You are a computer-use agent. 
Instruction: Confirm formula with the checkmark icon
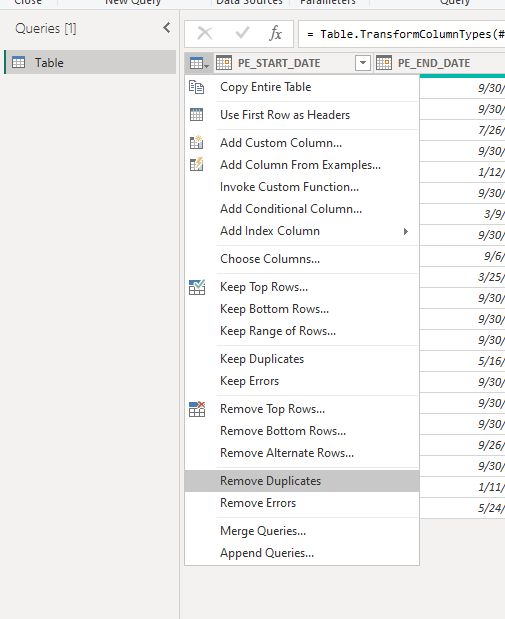click(x=242, y=33)
